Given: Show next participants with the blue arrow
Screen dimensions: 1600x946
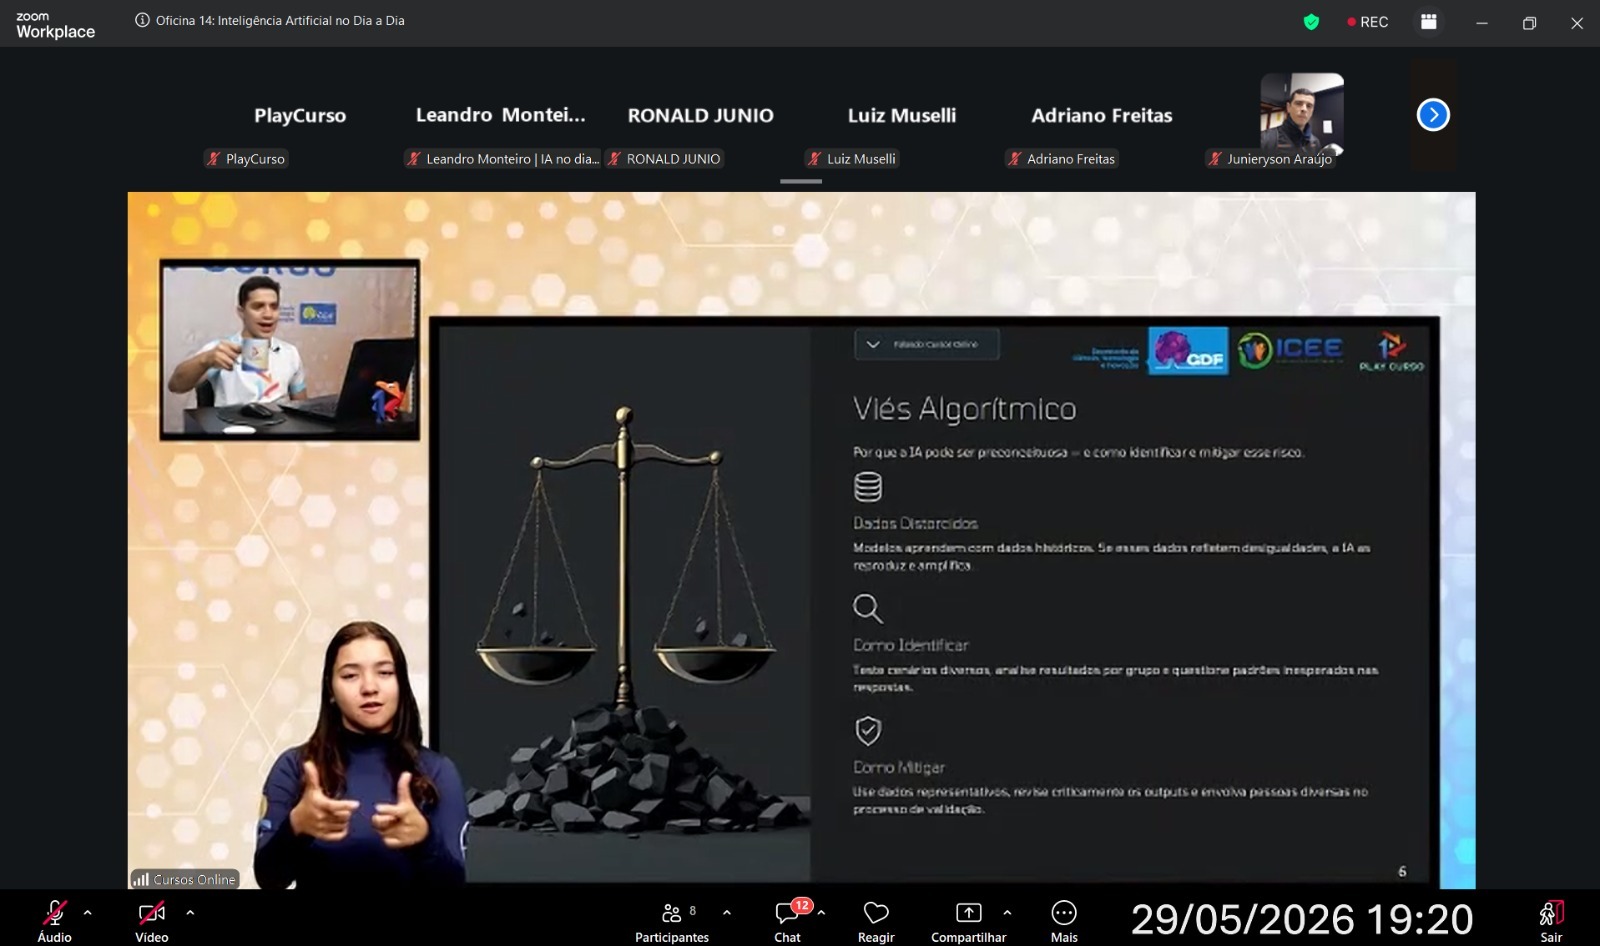Looking at the screenshot, I should click(1433, 115).
